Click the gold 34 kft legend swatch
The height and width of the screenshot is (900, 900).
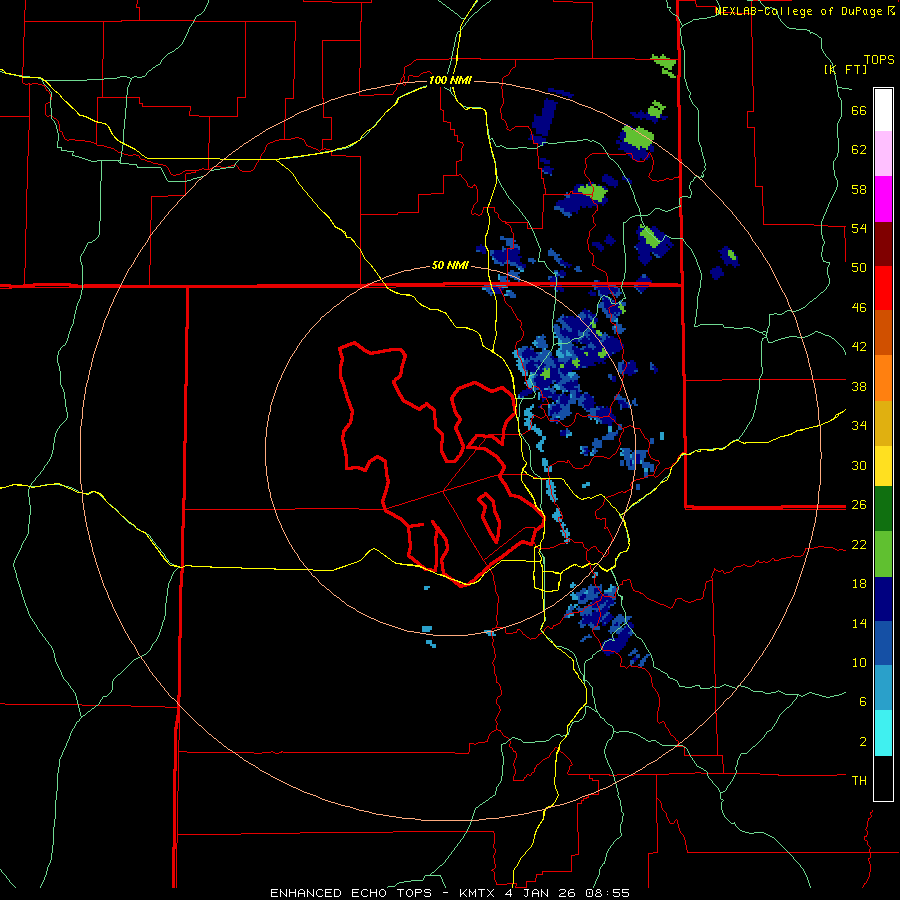click(883, 423)
